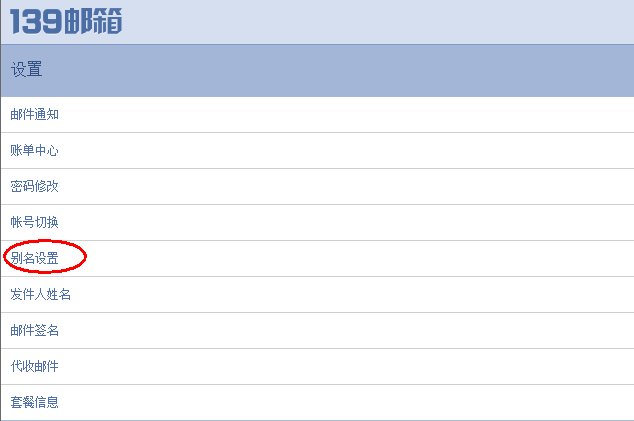Open the alias settings row

[x=316, y=258]
